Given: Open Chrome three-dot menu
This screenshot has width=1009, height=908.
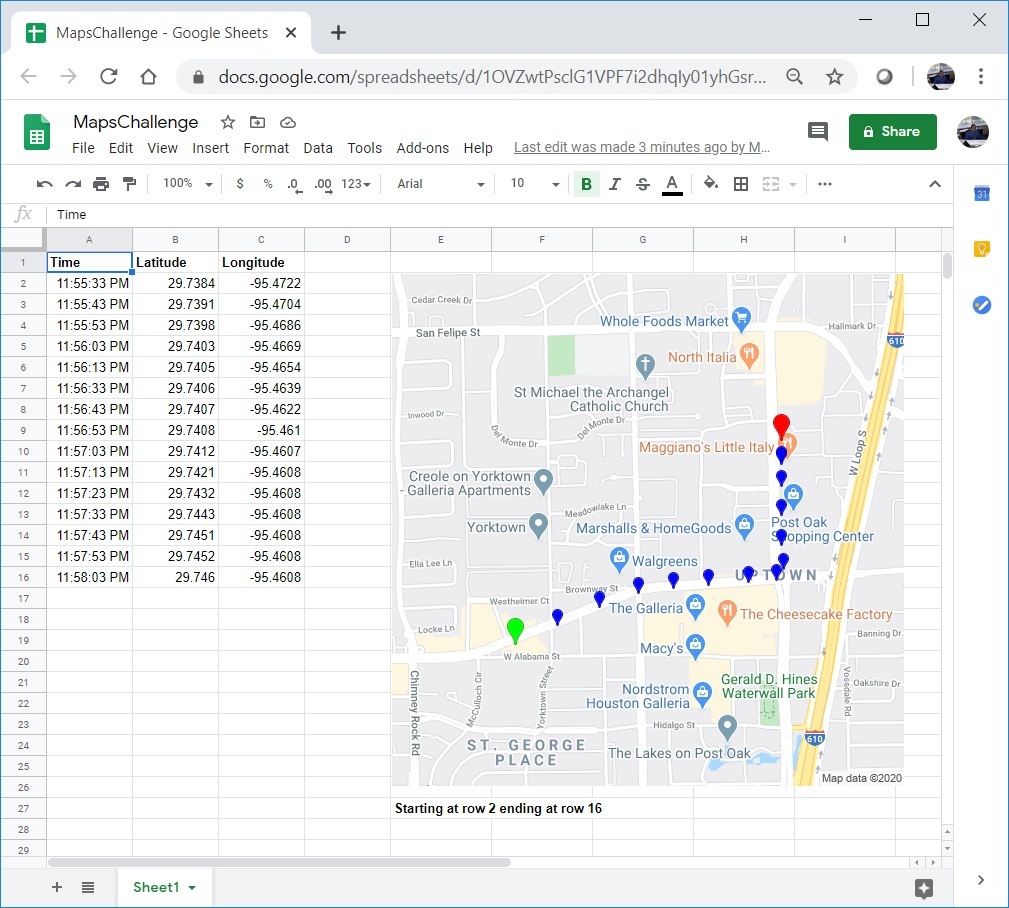Looking at the screenshot, I should tap(981, 77).
